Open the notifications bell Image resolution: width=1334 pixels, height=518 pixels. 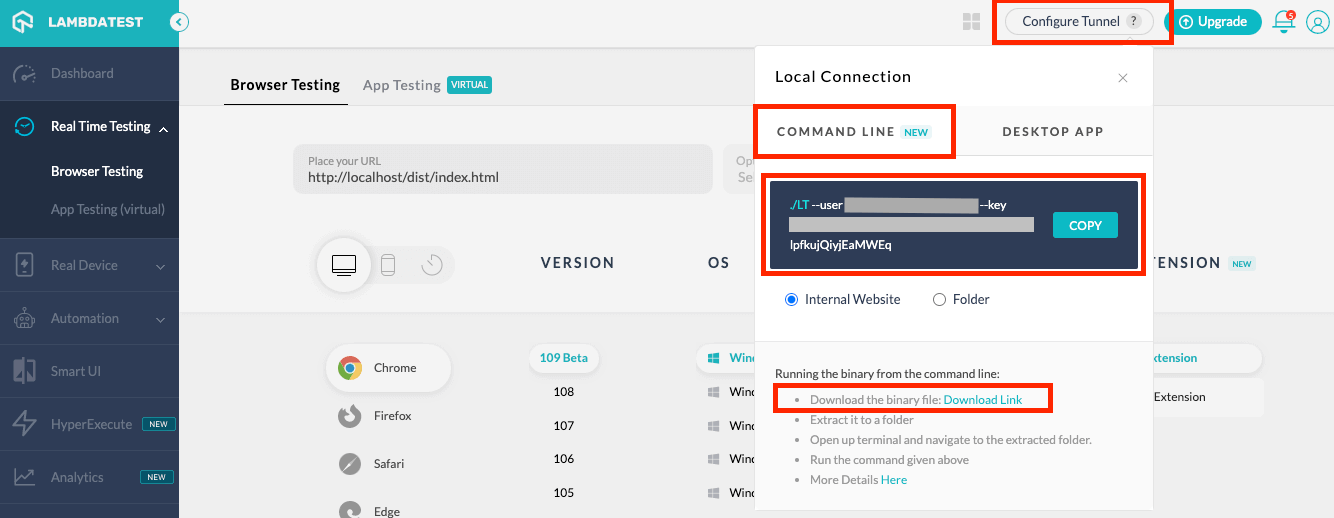(1283, 22)
